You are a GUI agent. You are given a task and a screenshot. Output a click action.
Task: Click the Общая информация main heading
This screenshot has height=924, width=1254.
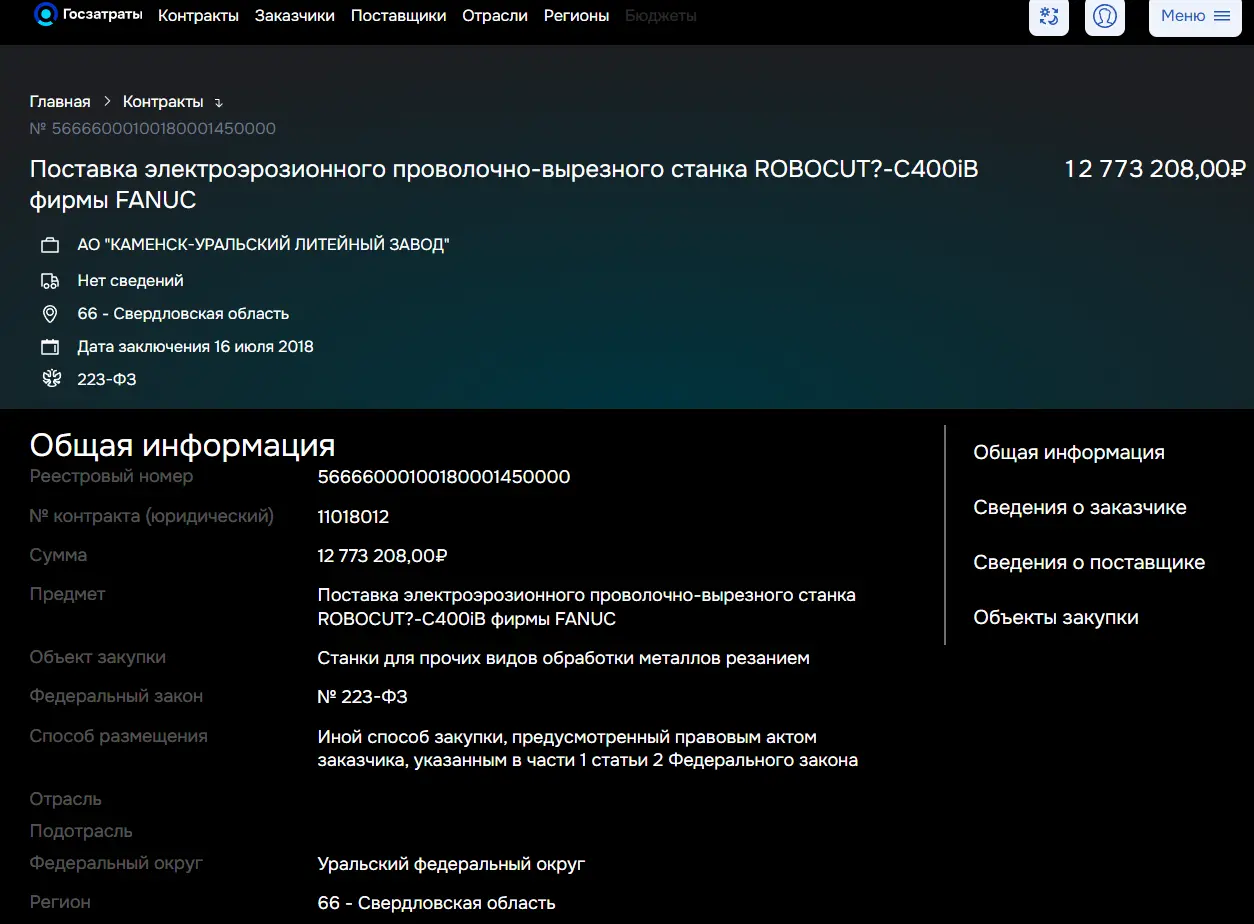(x=183, y=445)
